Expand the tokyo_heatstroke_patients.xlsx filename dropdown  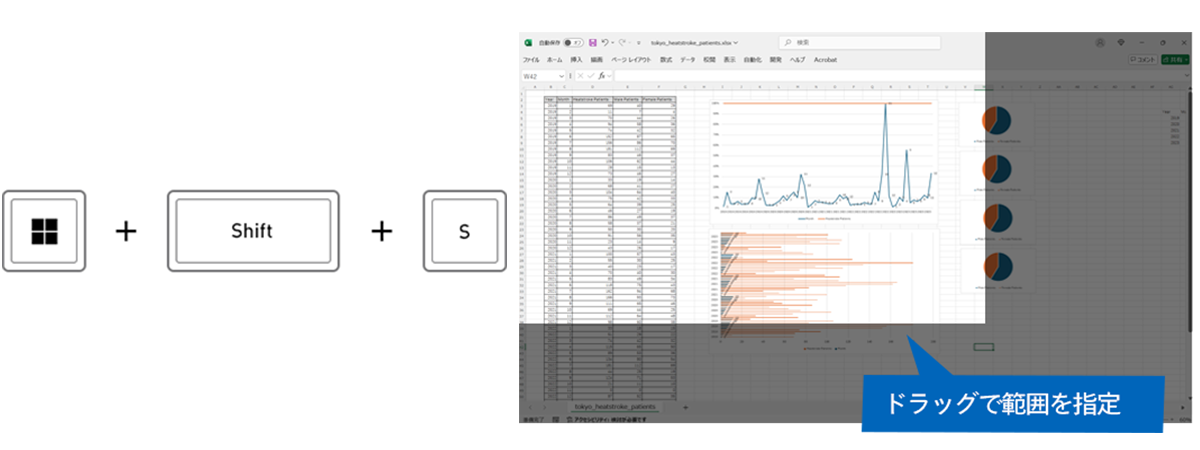pos(736,43)
